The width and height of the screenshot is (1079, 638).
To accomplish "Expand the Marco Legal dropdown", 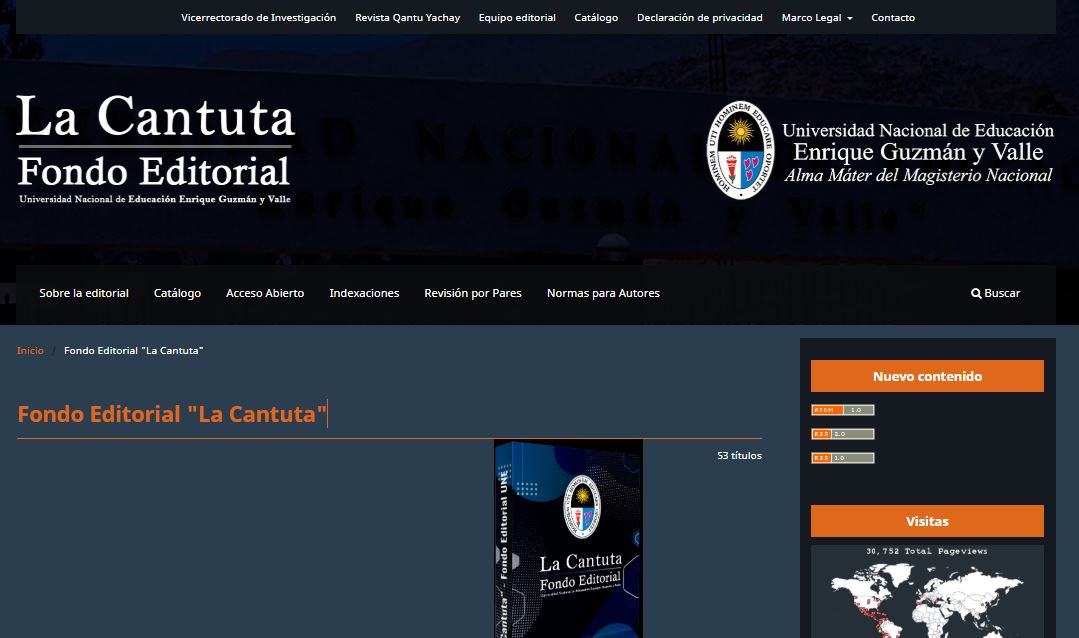I will 816,18.
